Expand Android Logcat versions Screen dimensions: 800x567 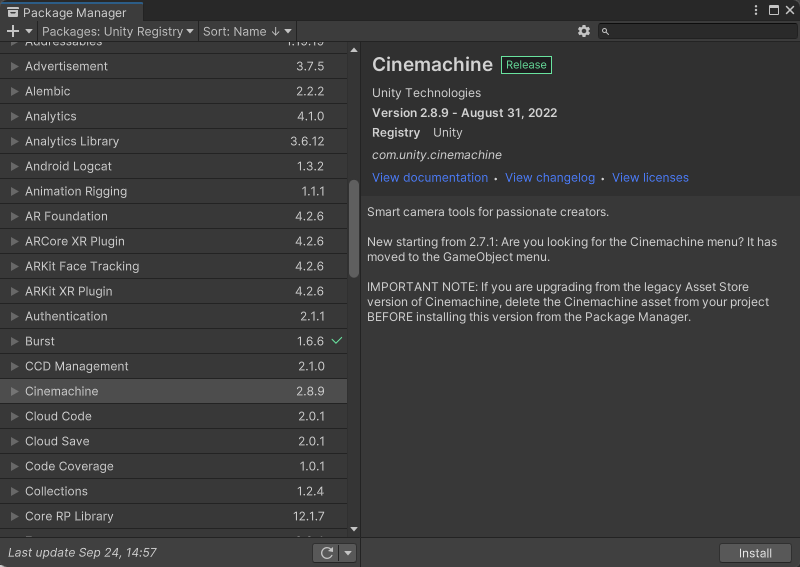click(x=14, y=166)
